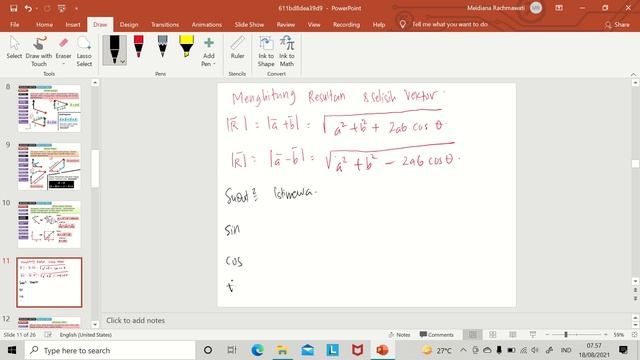The image size is (640, 360).
Task: Switch to Slide Sorter view
Action: click(493, 335)
